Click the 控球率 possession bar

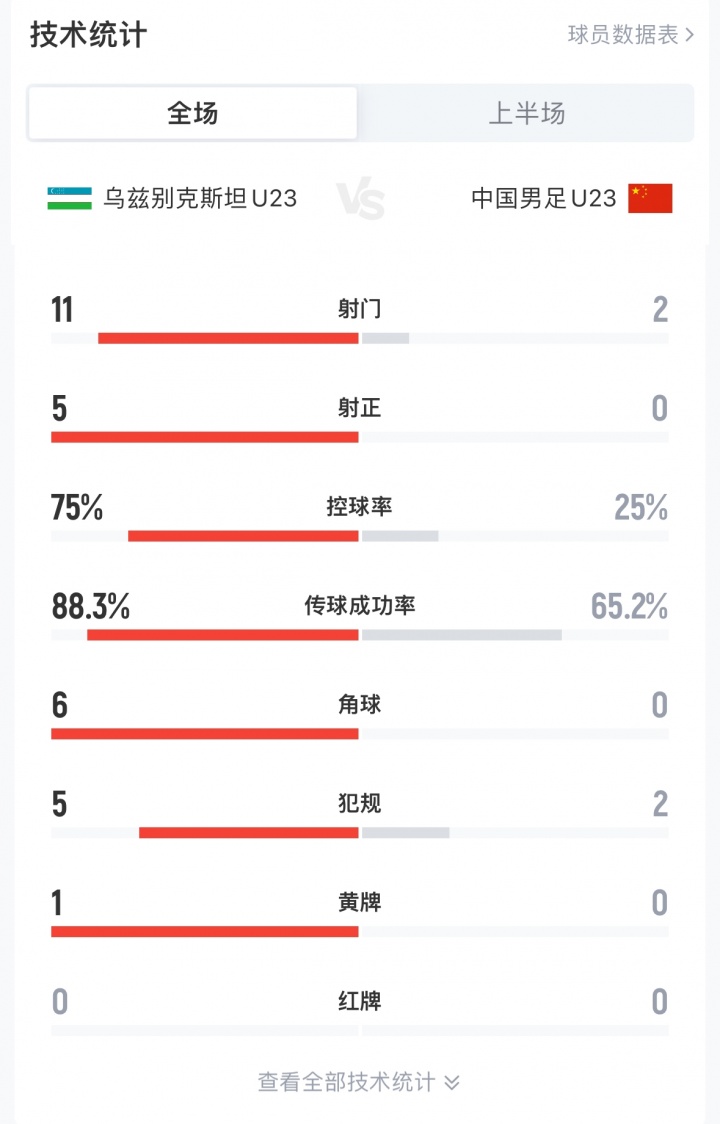[243, 536]
